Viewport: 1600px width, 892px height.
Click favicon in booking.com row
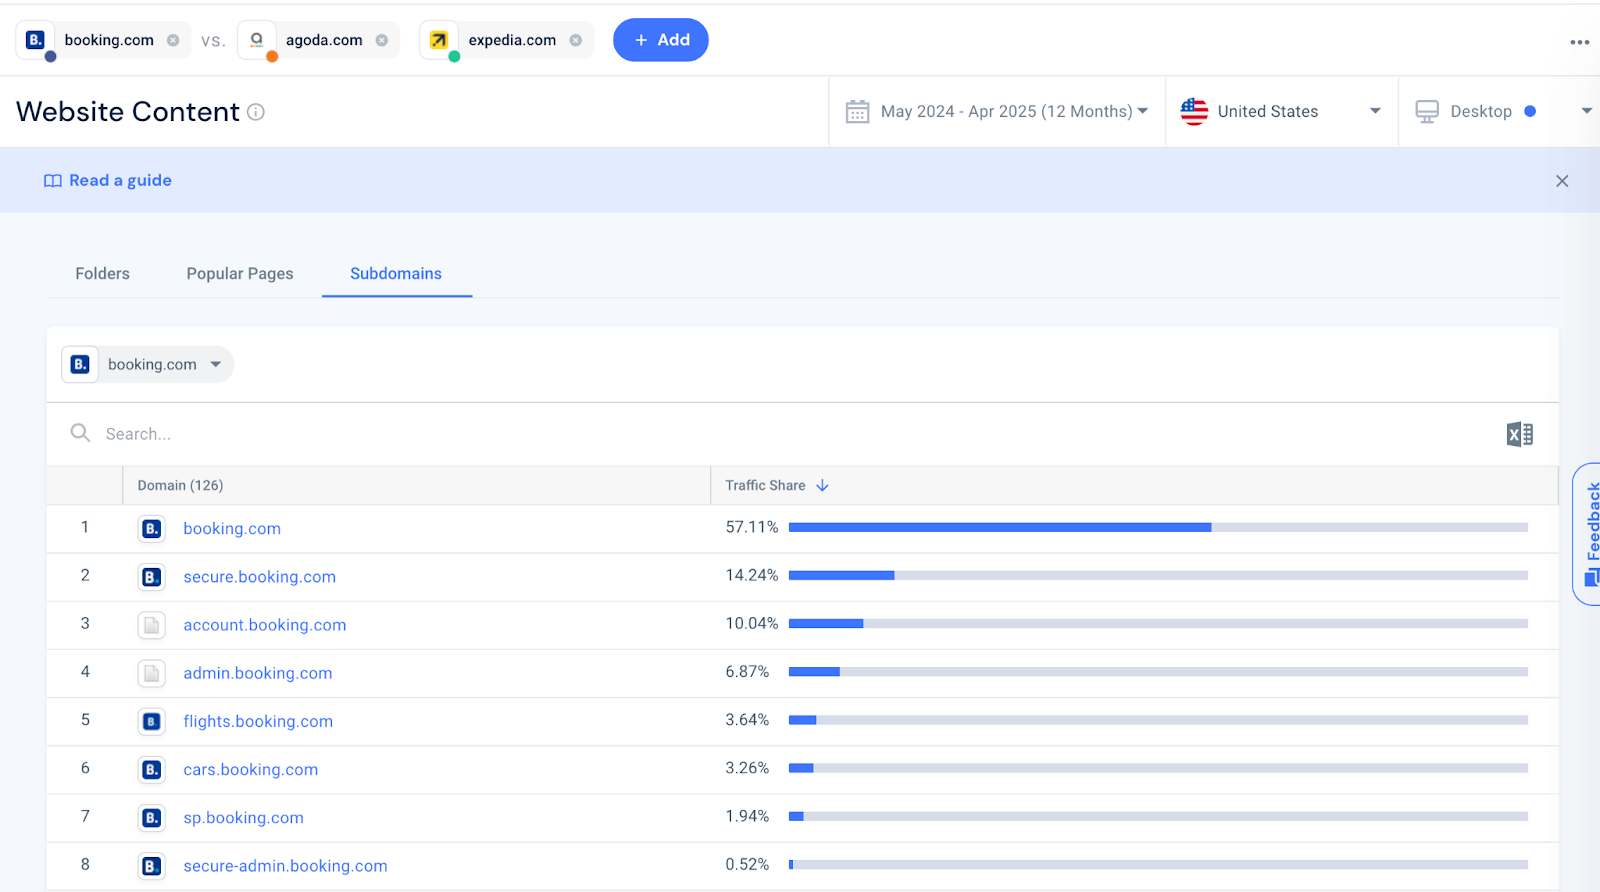pyautogui.click(x=152, y=528)
